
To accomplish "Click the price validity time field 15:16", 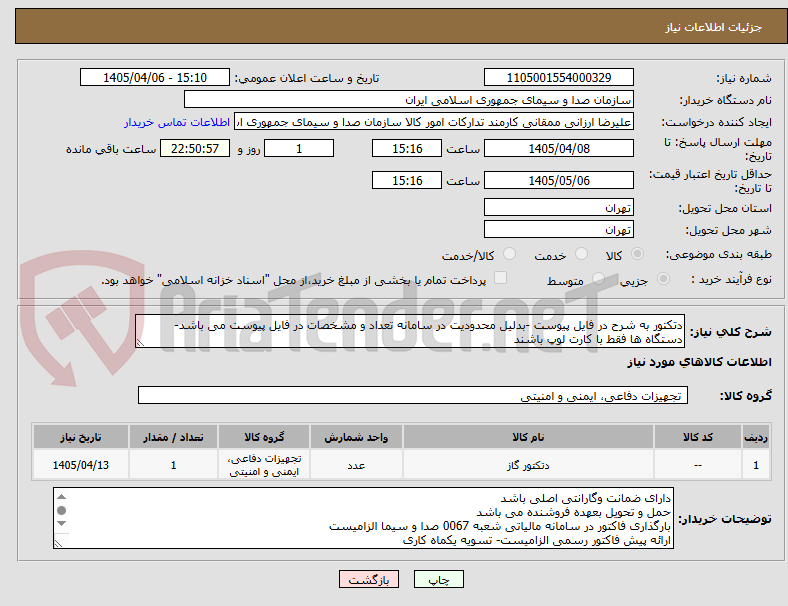I will pyautogui.click(x=407, y=180).
